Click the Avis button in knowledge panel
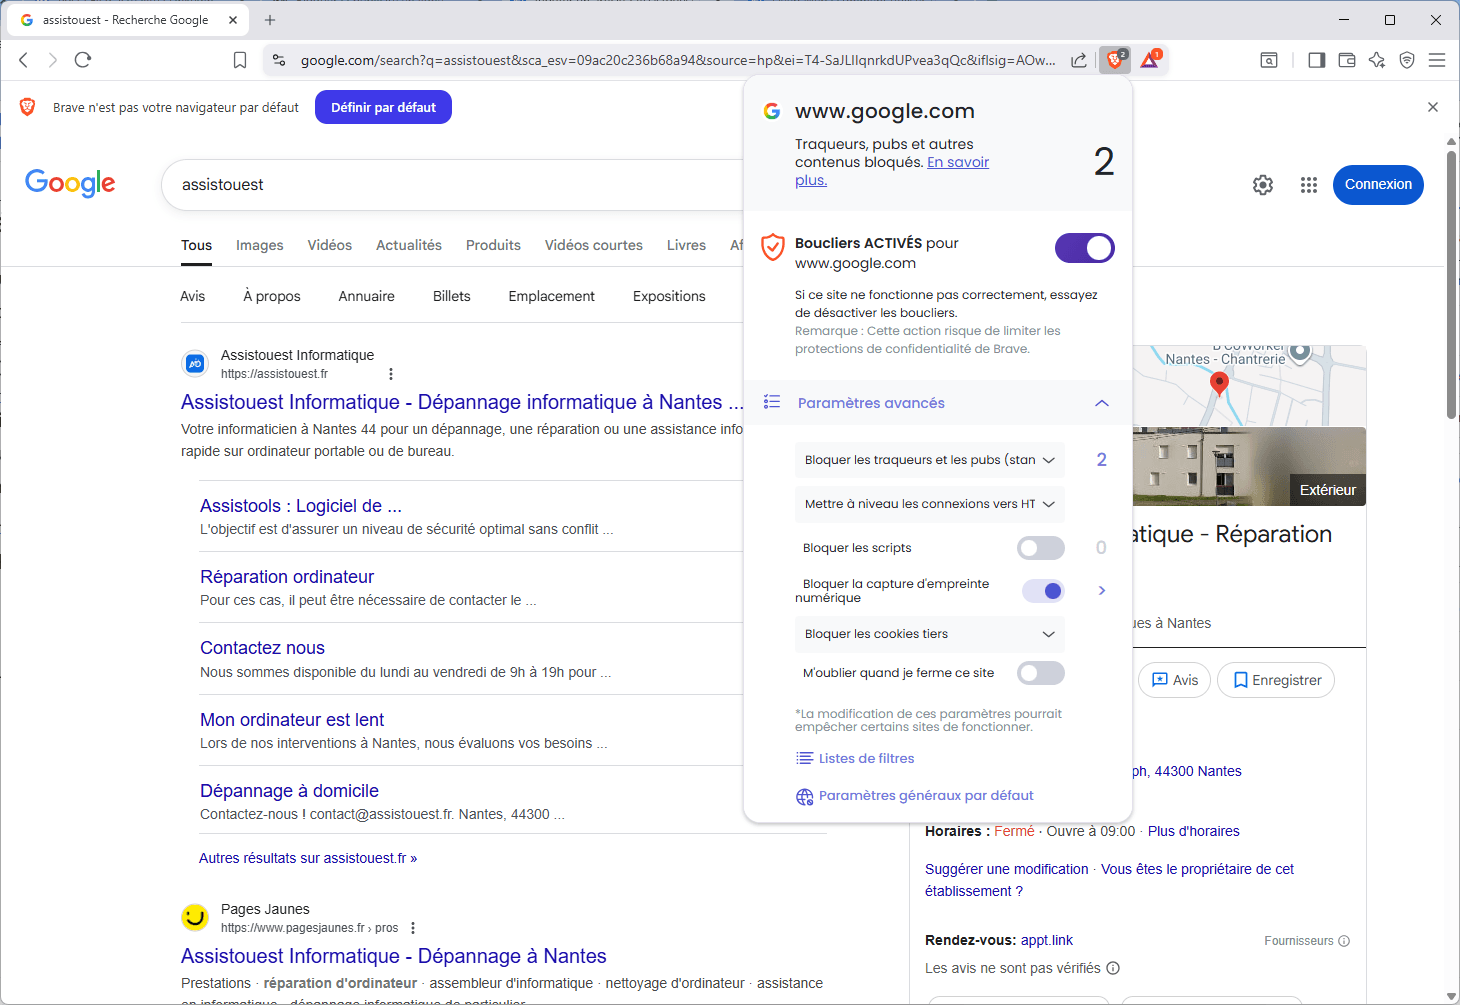The image size is (1460, 1005). [x=1175, y=680]
